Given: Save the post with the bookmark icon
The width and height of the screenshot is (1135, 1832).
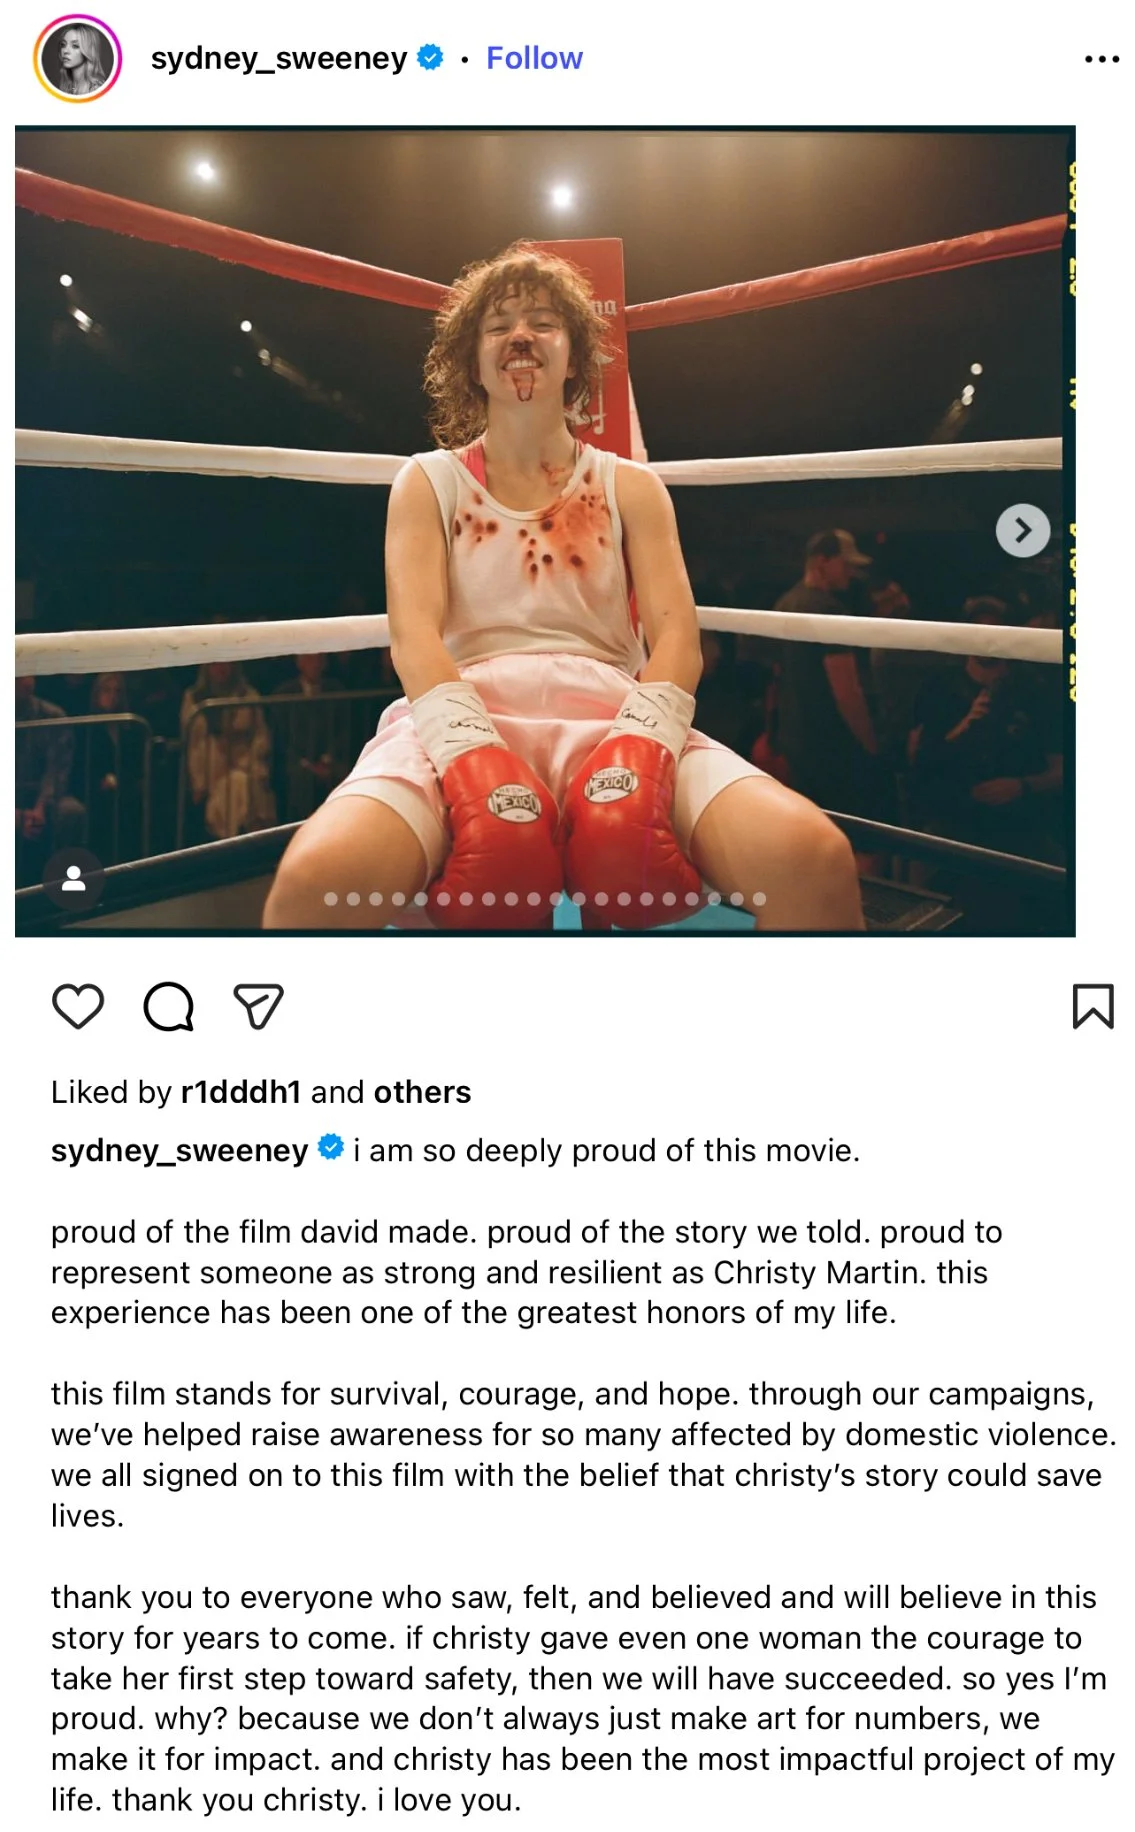Looking at the screenshot, I should click(x=1092, y=1006).
